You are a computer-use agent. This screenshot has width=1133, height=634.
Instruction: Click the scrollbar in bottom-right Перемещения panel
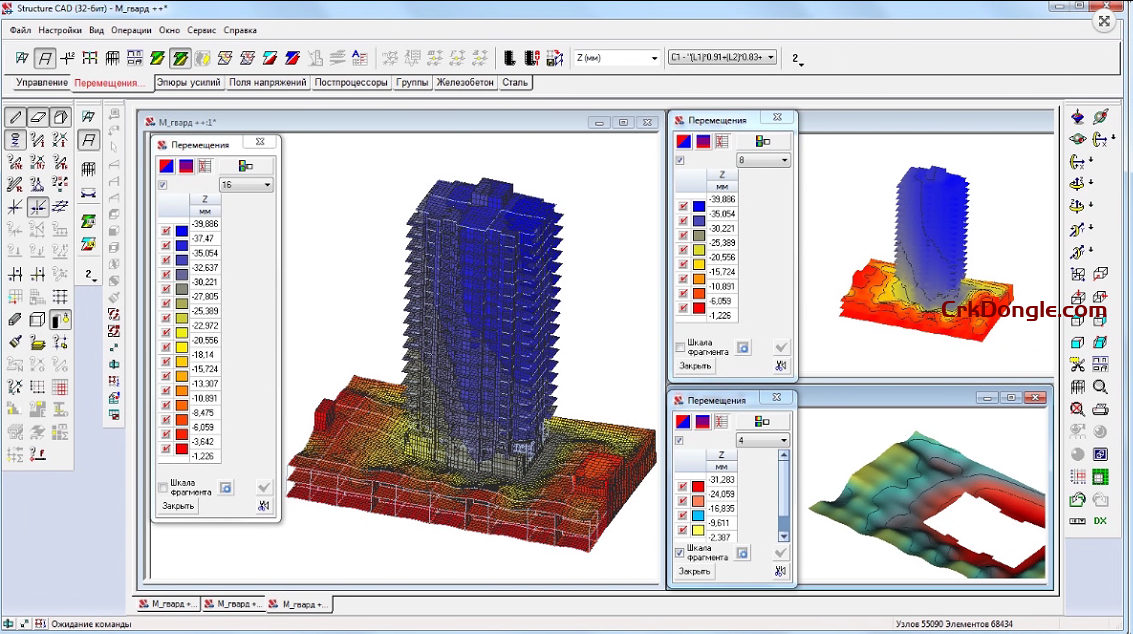click(783, 495)
